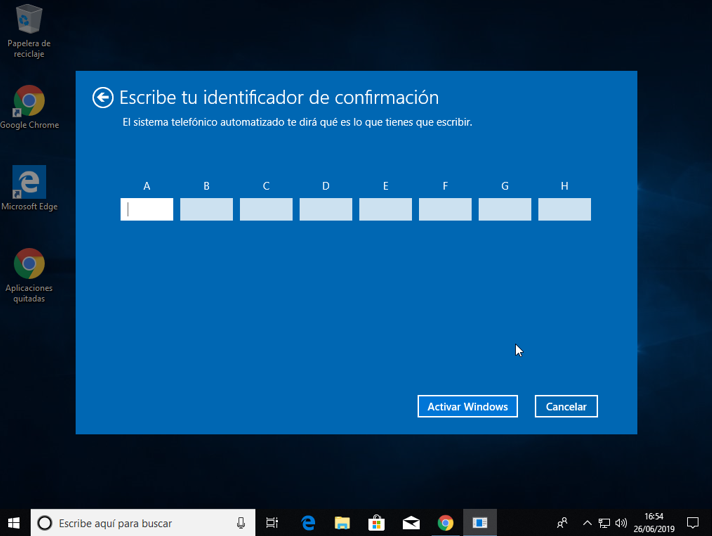Open the Mail app from the taskbar
712x536 pixels.
point(411,523)
